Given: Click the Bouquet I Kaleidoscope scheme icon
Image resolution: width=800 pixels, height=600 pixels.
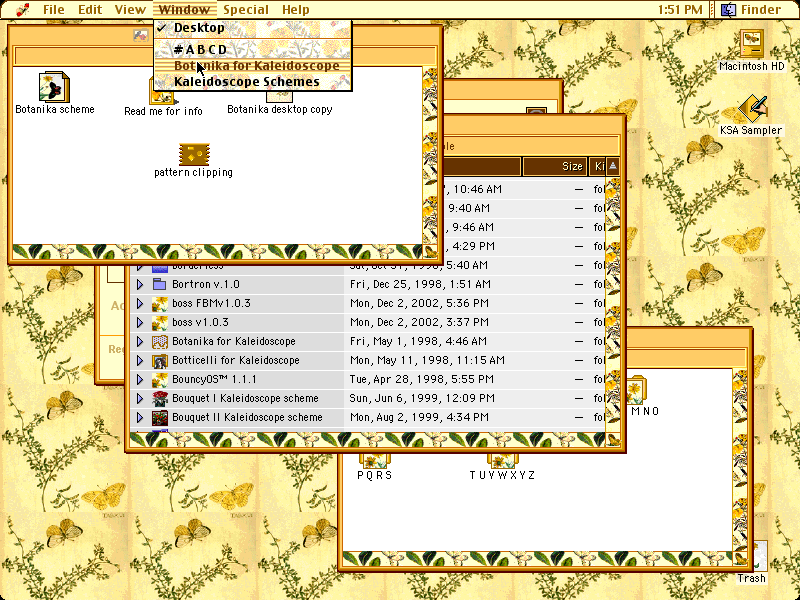Looking at the screenshot, I should 160,398.
